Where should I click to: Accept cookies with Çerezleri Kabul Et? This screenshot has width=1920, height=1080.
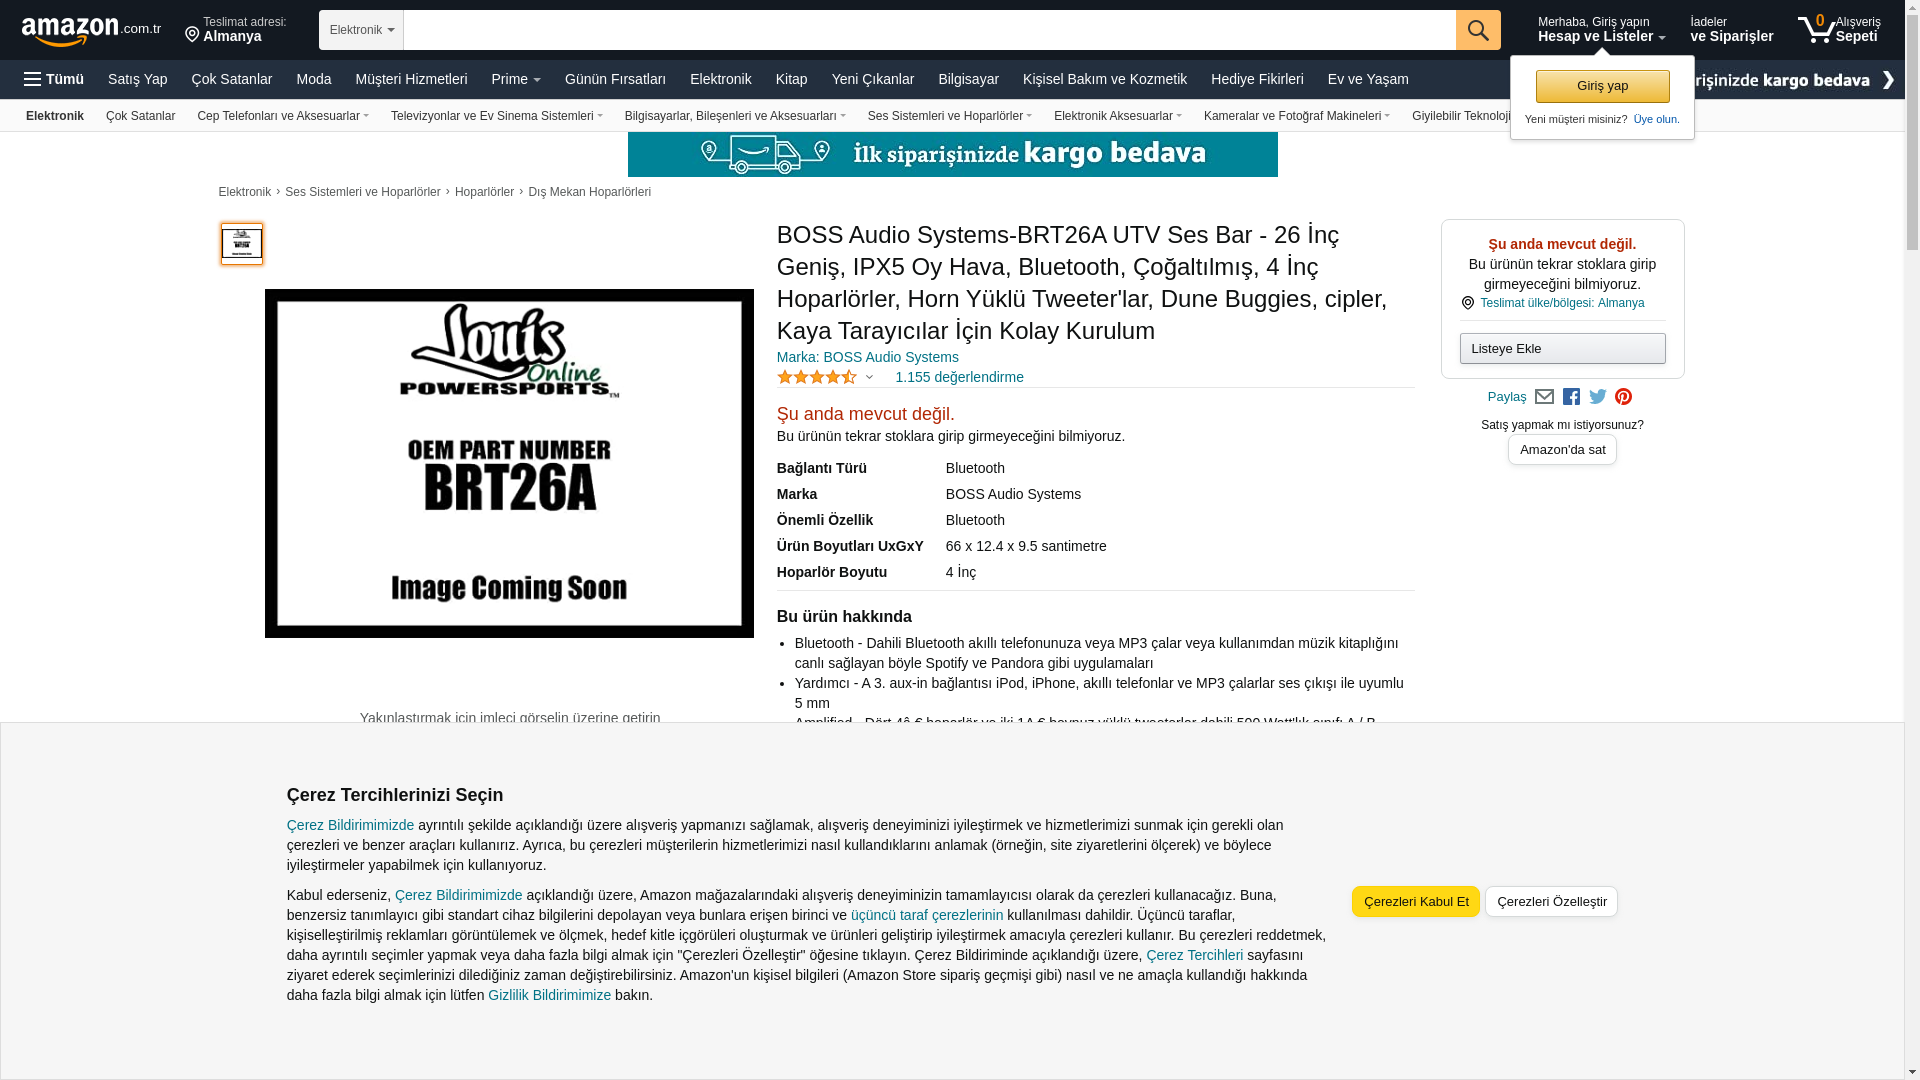tap(1416, 901)
